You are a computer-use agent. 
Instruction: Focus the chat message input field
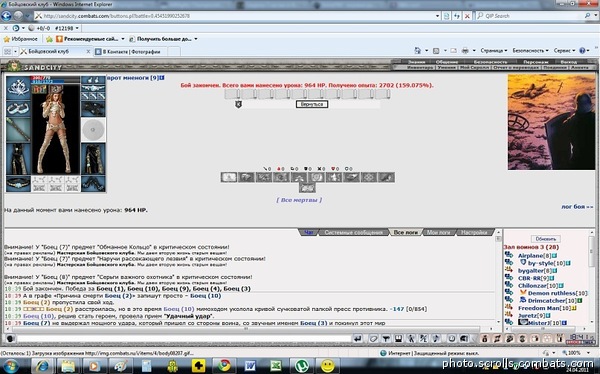[184, 338]
